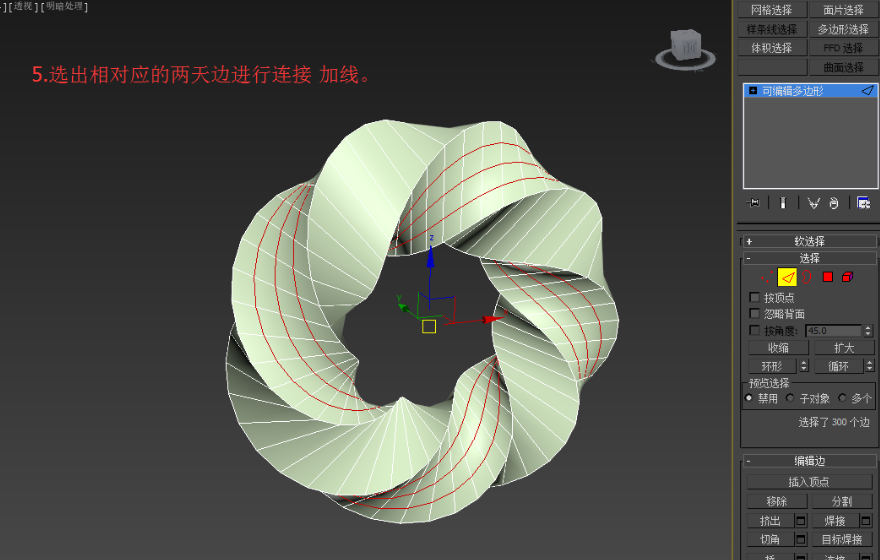
Task: Click 按角度 value spinner arrows
Action: coord(868,331)
